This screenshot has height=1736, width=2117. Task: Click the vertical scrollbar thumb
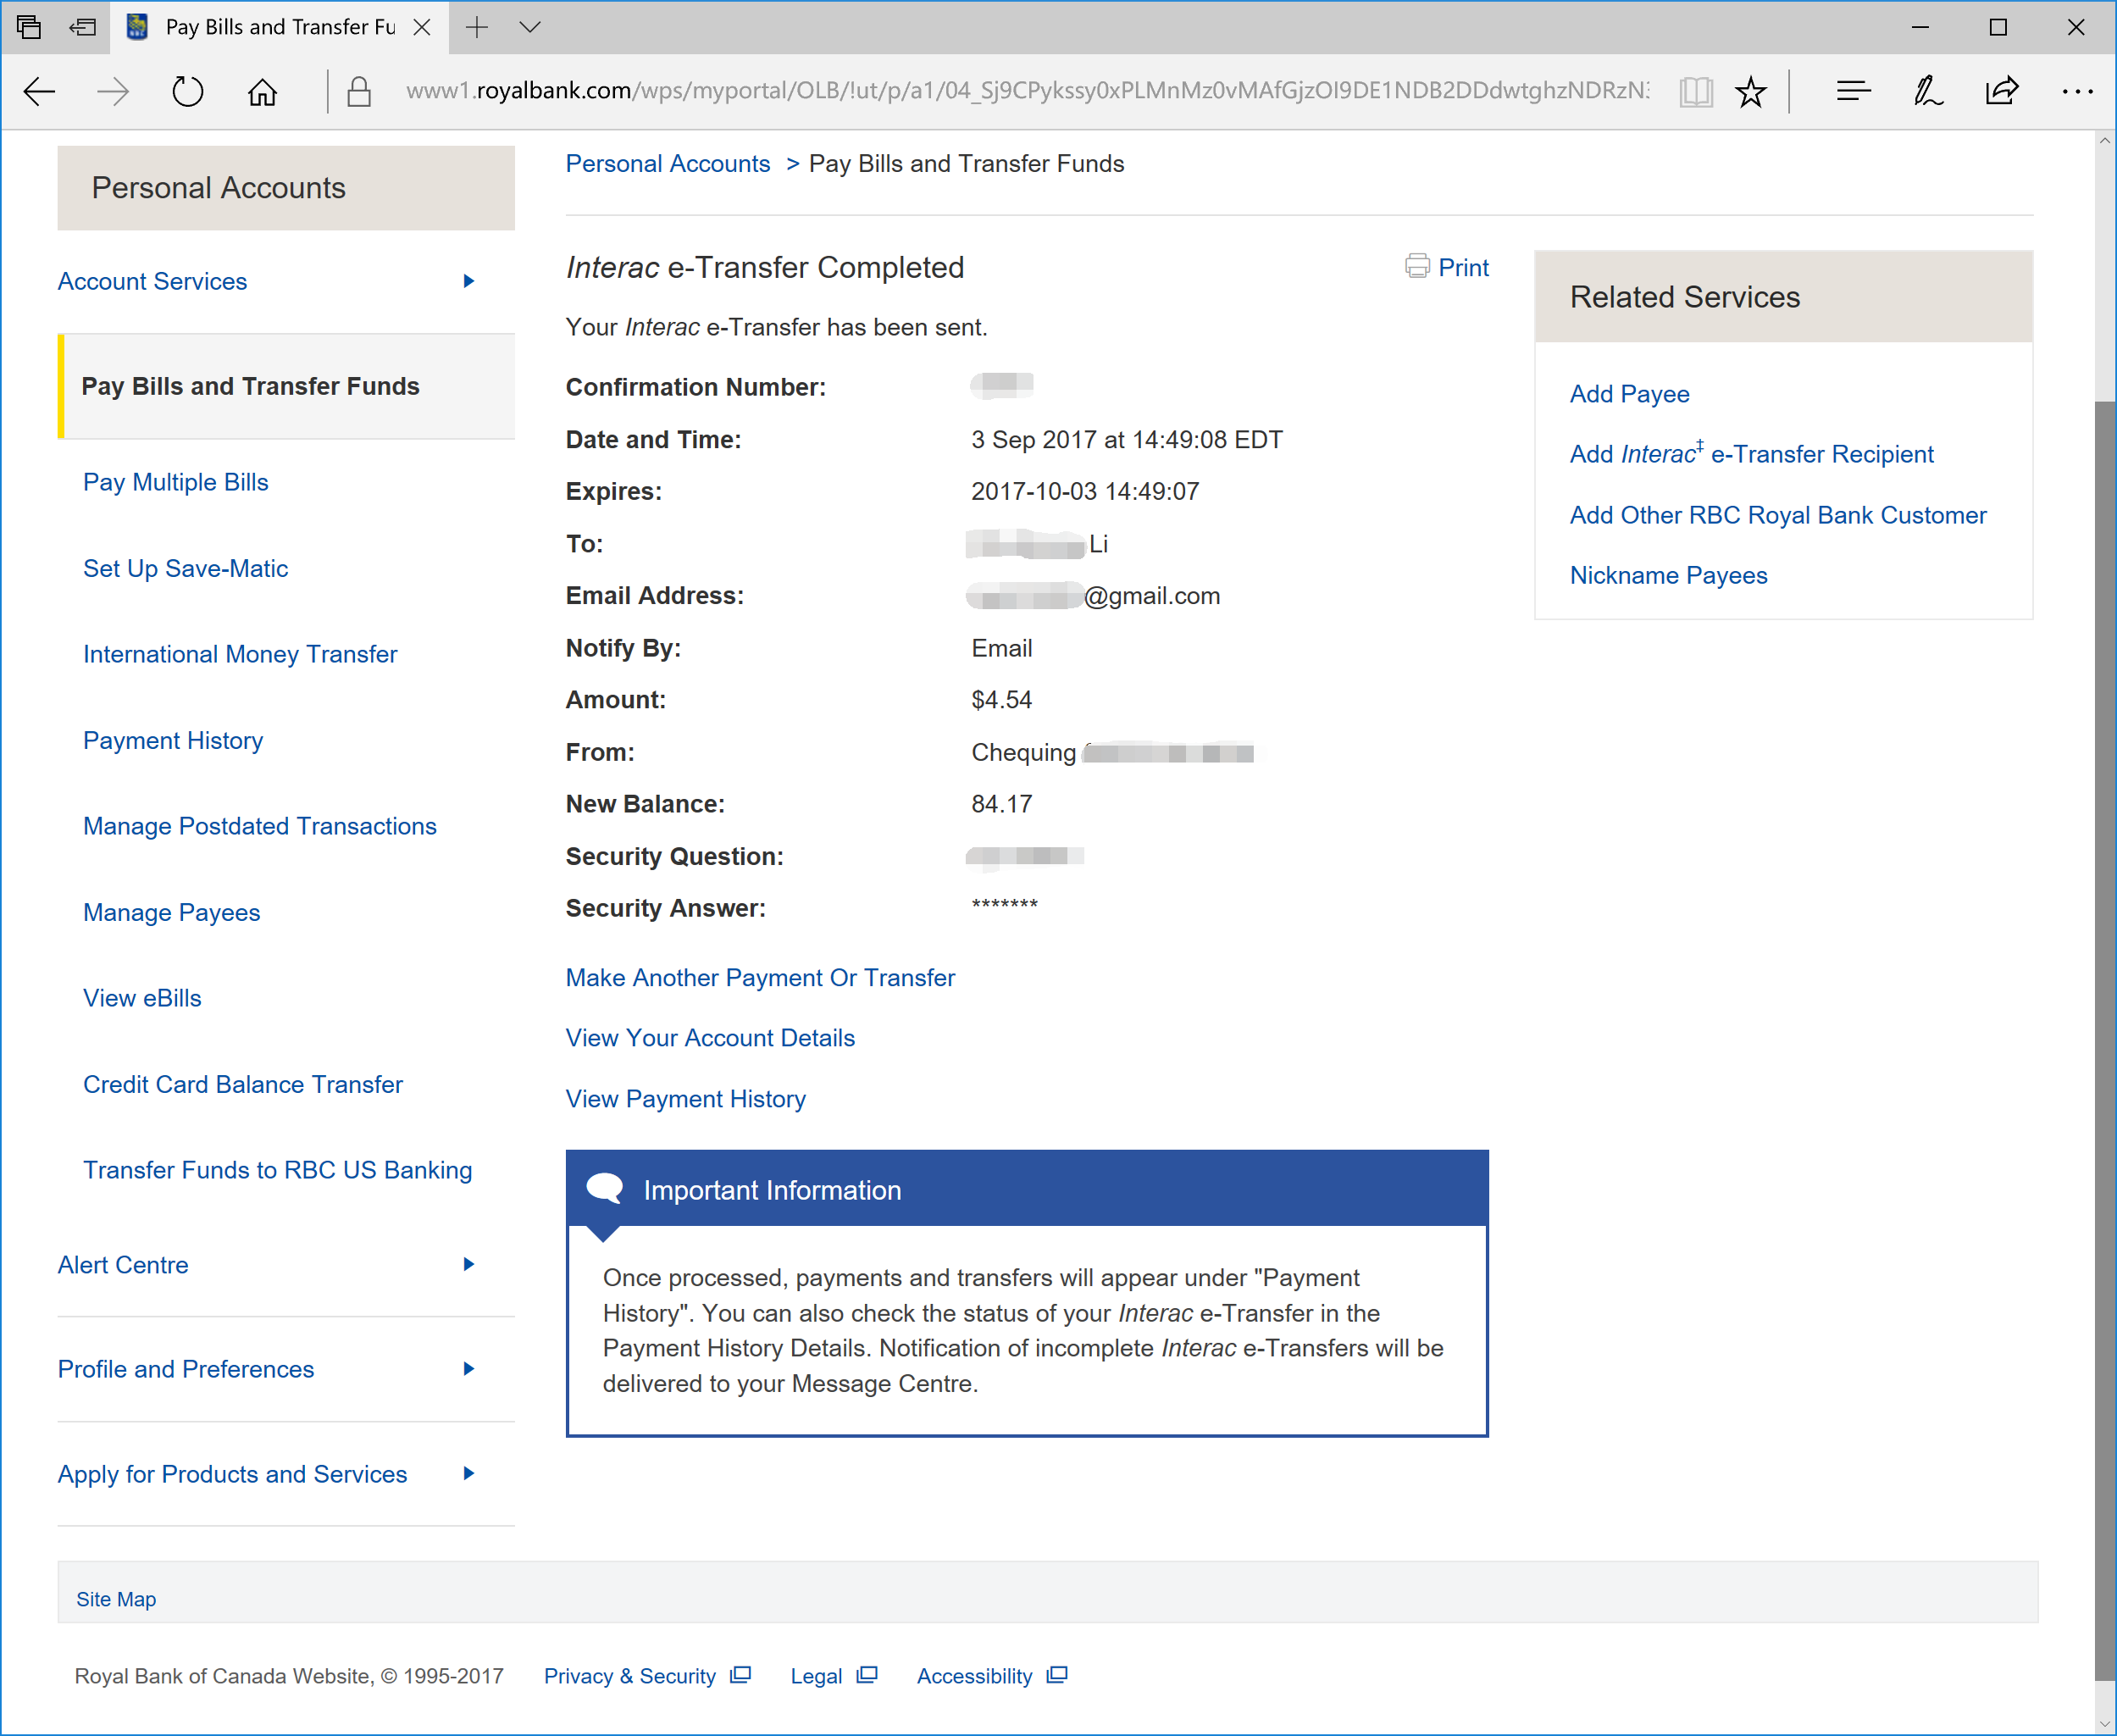coord(2105,1040)
